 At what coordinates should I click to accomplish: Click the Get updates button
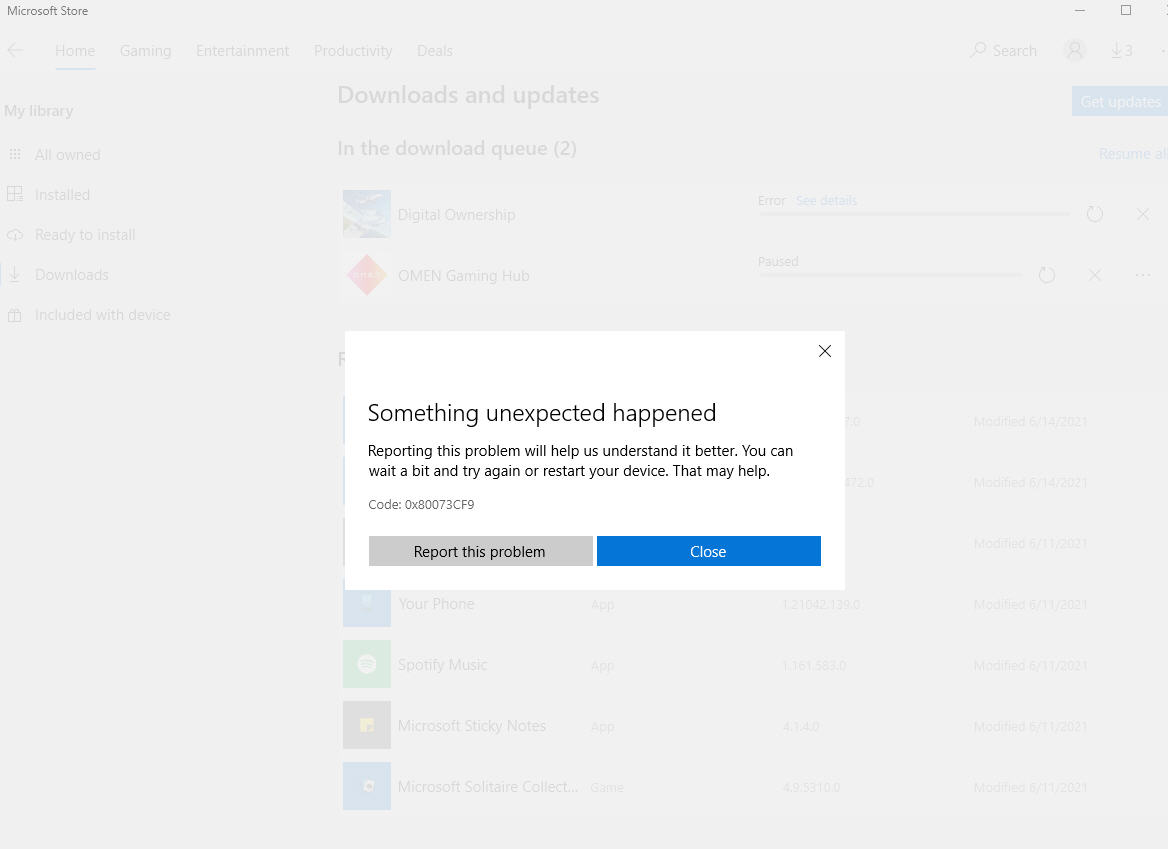1120,101
